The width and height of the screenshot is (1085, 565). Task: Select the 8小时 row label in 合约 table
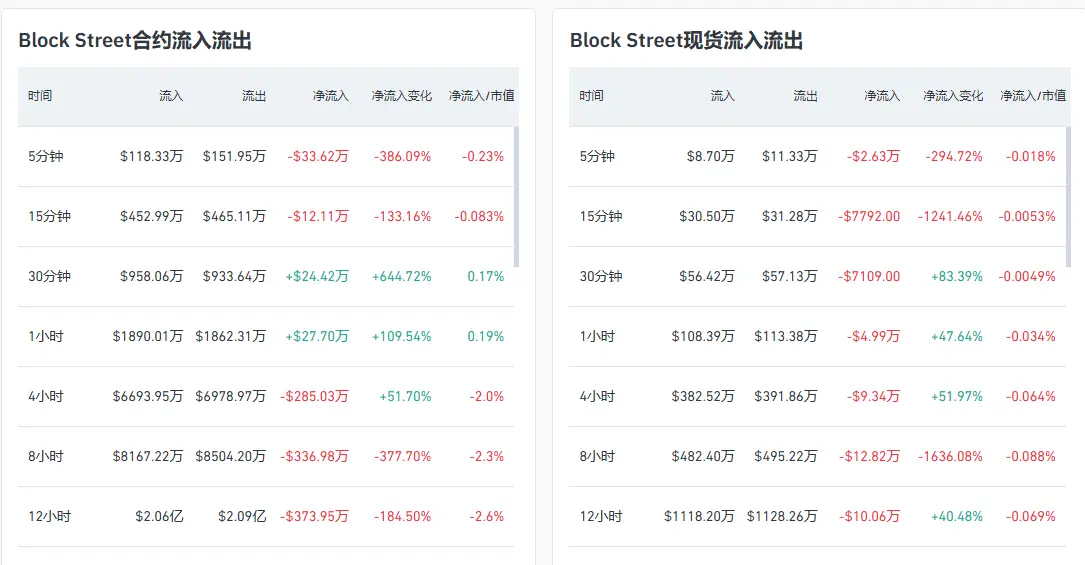pos(46,456)
